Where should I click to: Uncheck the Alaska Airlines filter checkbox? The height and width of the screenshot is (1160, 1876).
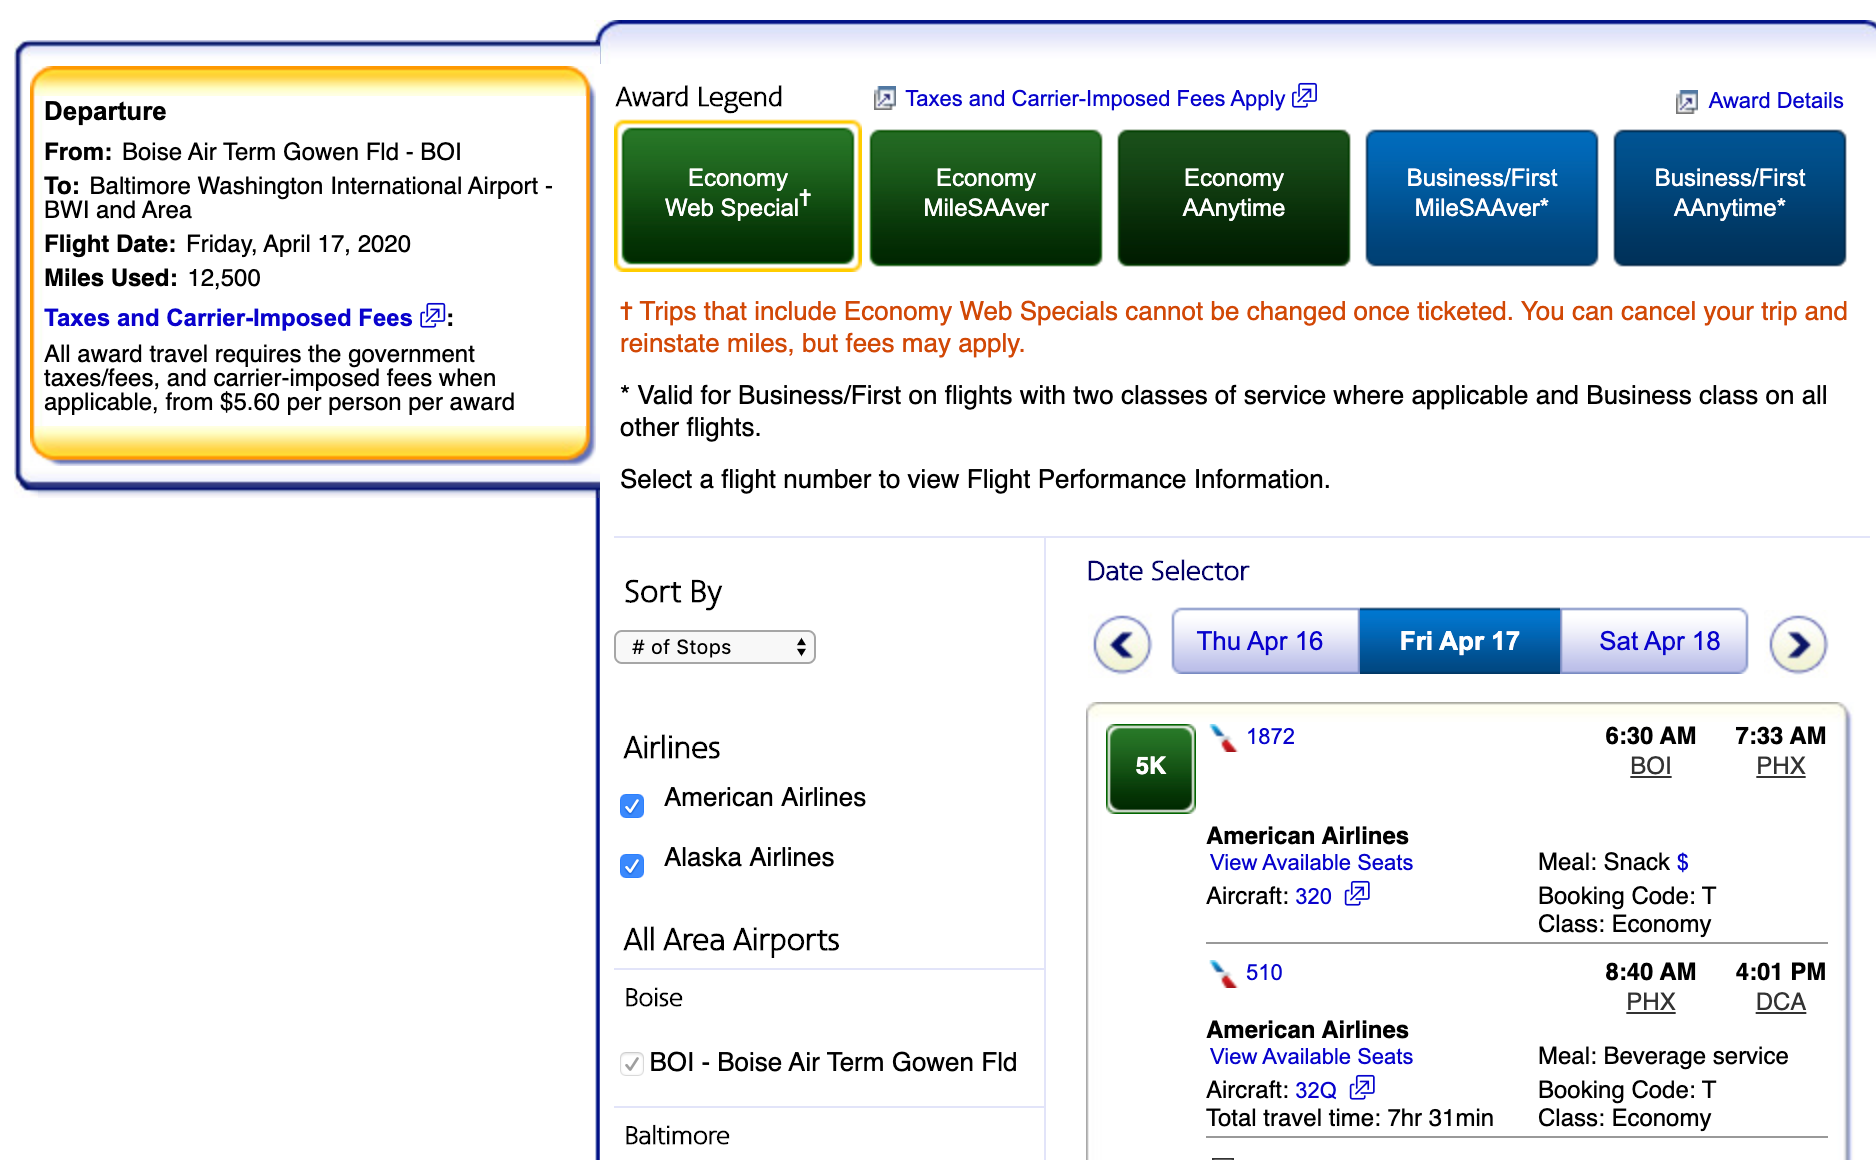tap(632, 865)
